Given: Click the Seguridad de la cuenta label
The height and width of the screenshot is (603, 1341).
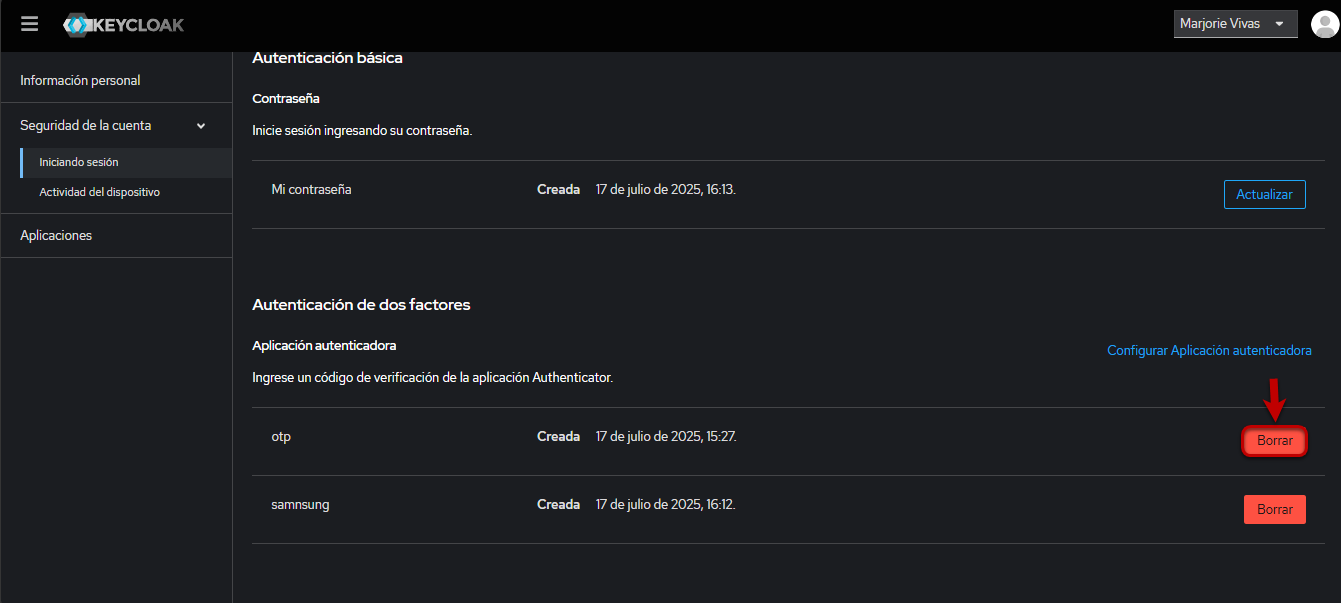Looking at the screenshot, I should point(86,126).
